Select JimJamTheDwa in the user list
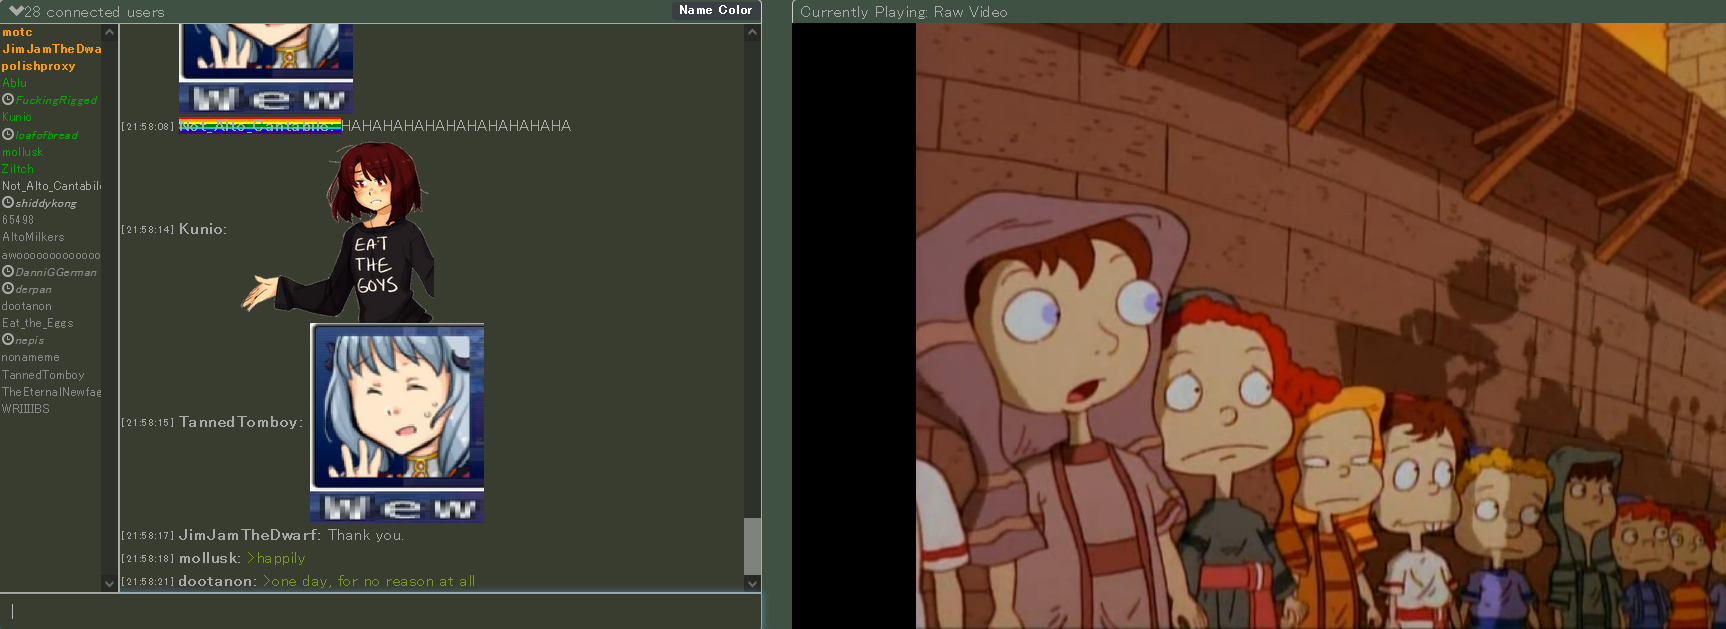Viewport: 1726px width, 629px height. coord(51,49)
